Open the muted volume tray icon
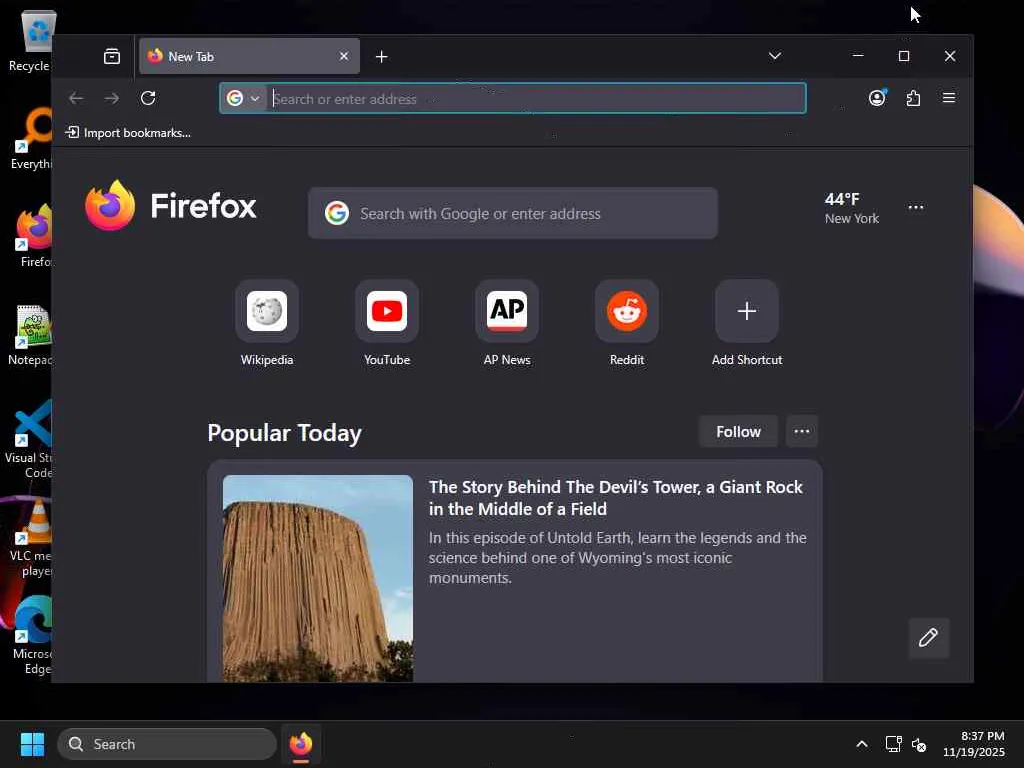The image size is (1024, 768). click(x=919, y=744)
